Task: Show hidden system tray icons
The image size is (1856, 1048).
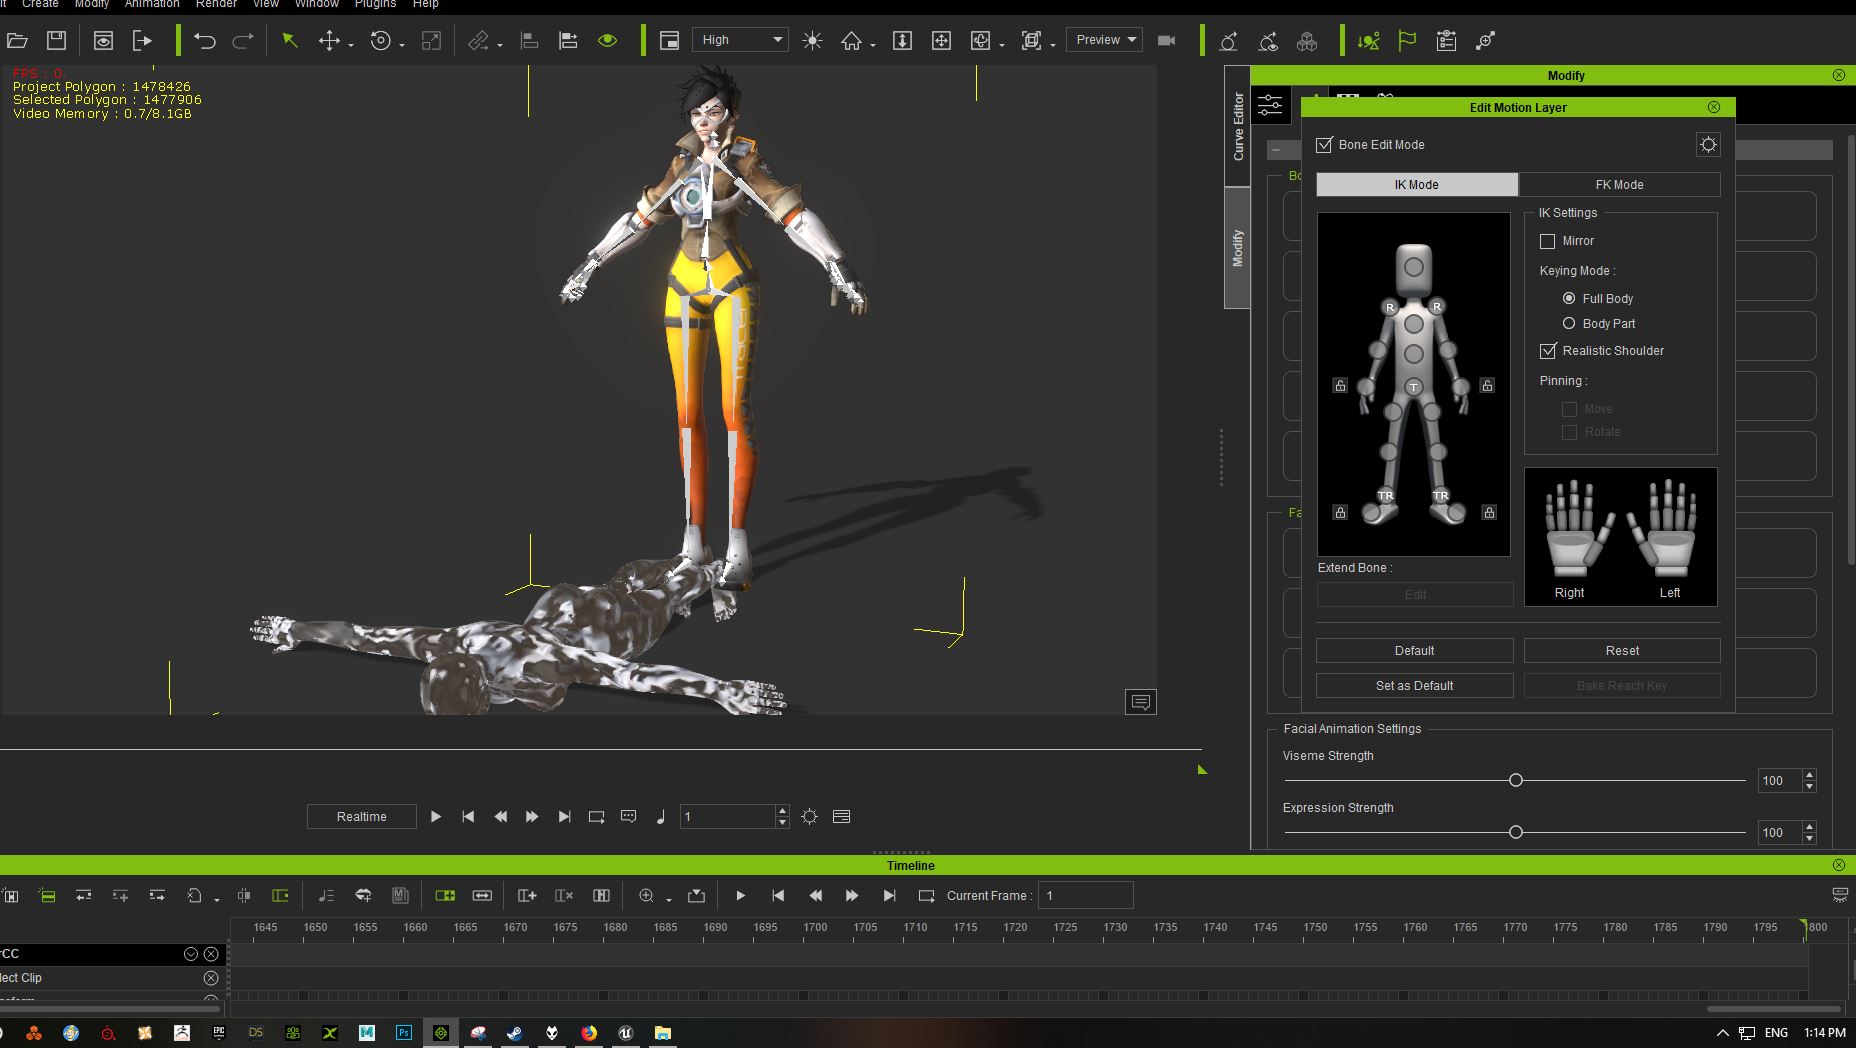Action: (1722, 1033)
